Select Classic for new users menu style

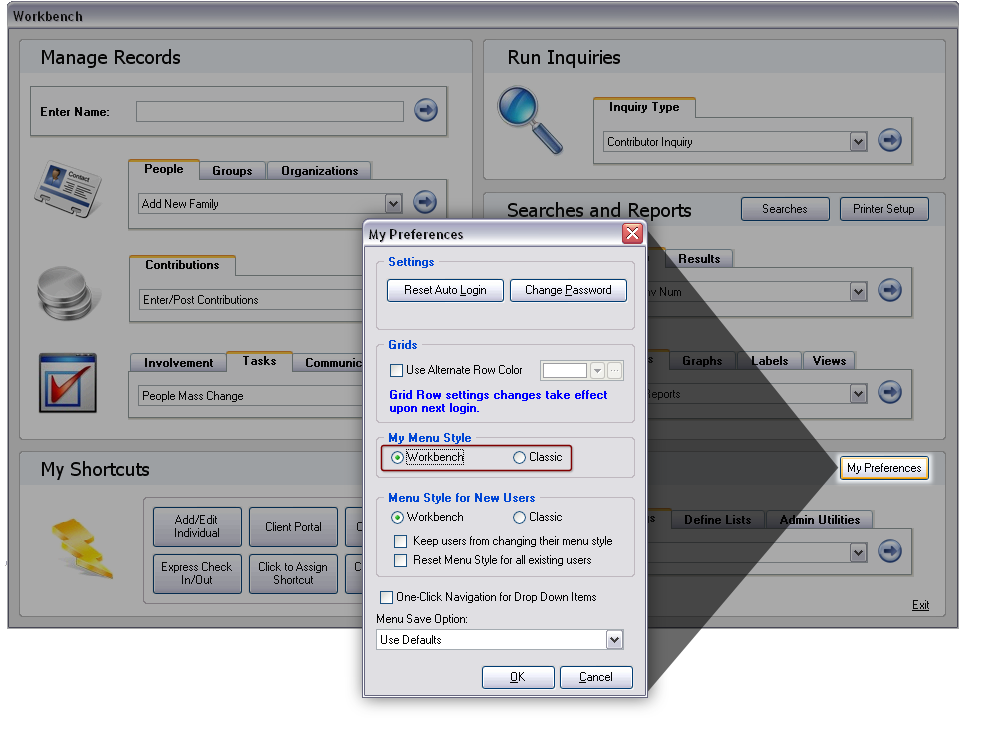(519, 517)
